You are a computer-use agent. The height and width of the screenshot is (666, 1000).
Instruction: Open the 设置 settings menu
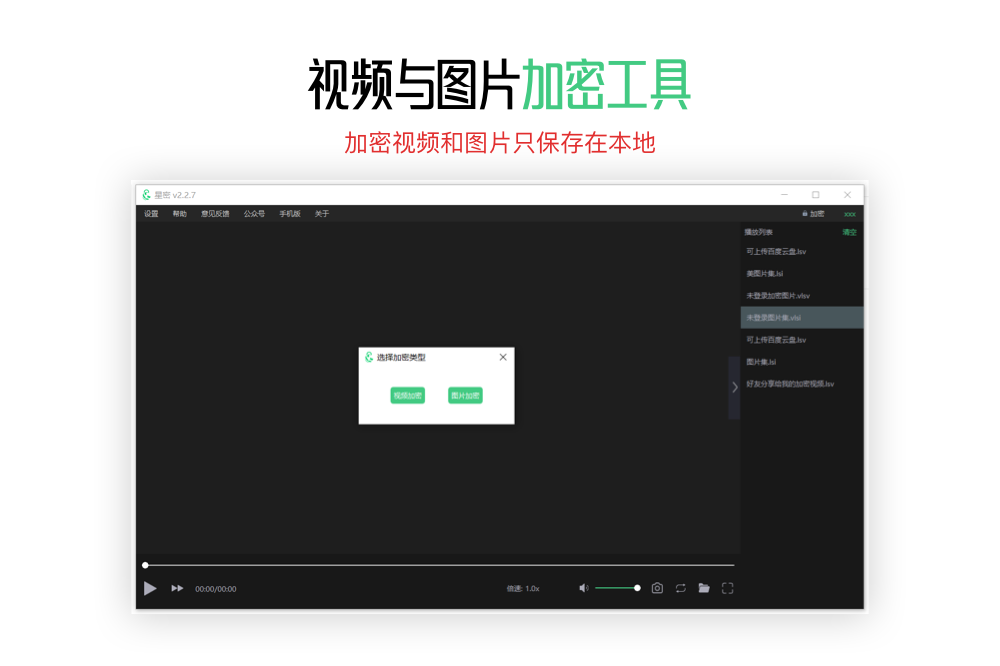(151, 214)
